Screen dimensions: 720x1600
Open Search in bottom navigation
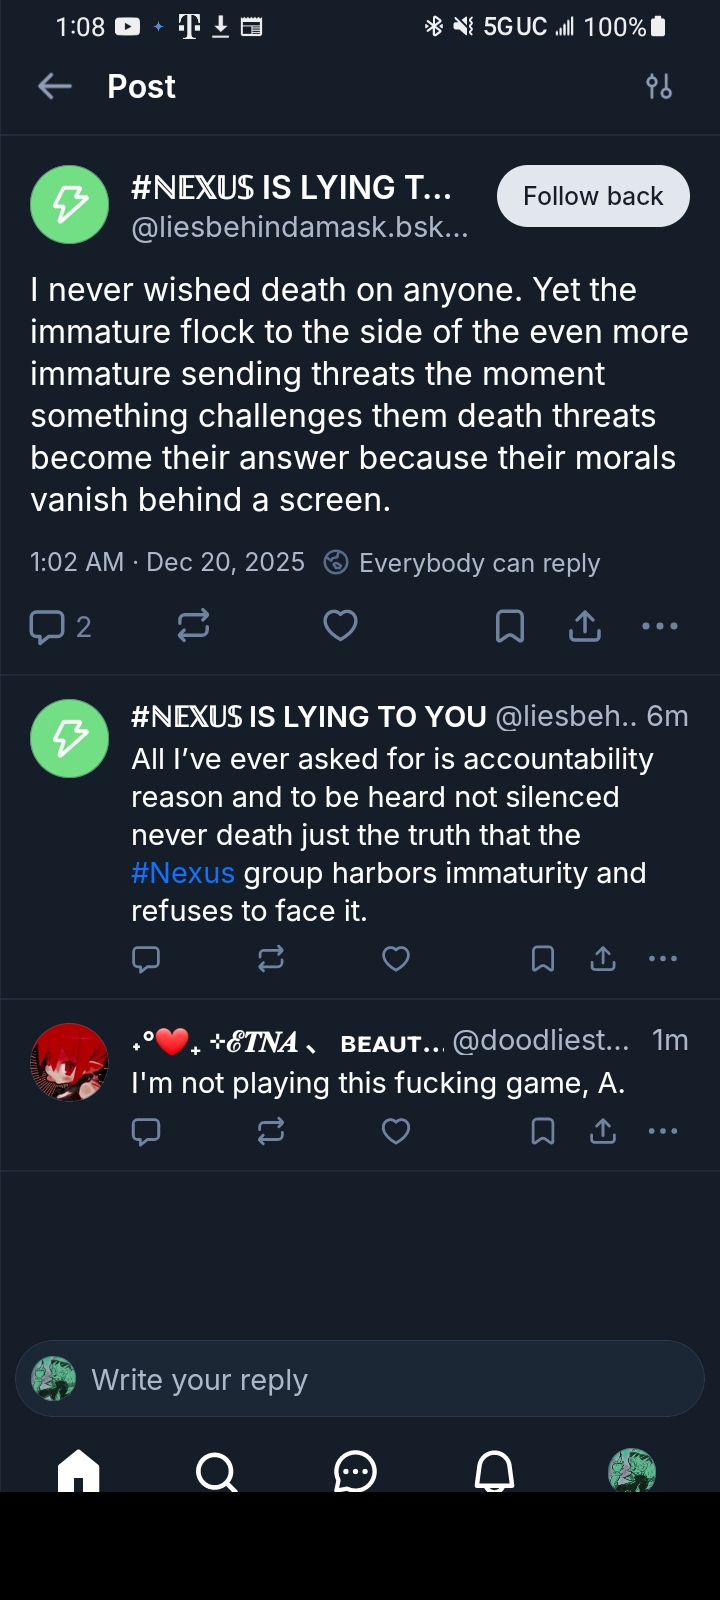(x=216, y=1471)
